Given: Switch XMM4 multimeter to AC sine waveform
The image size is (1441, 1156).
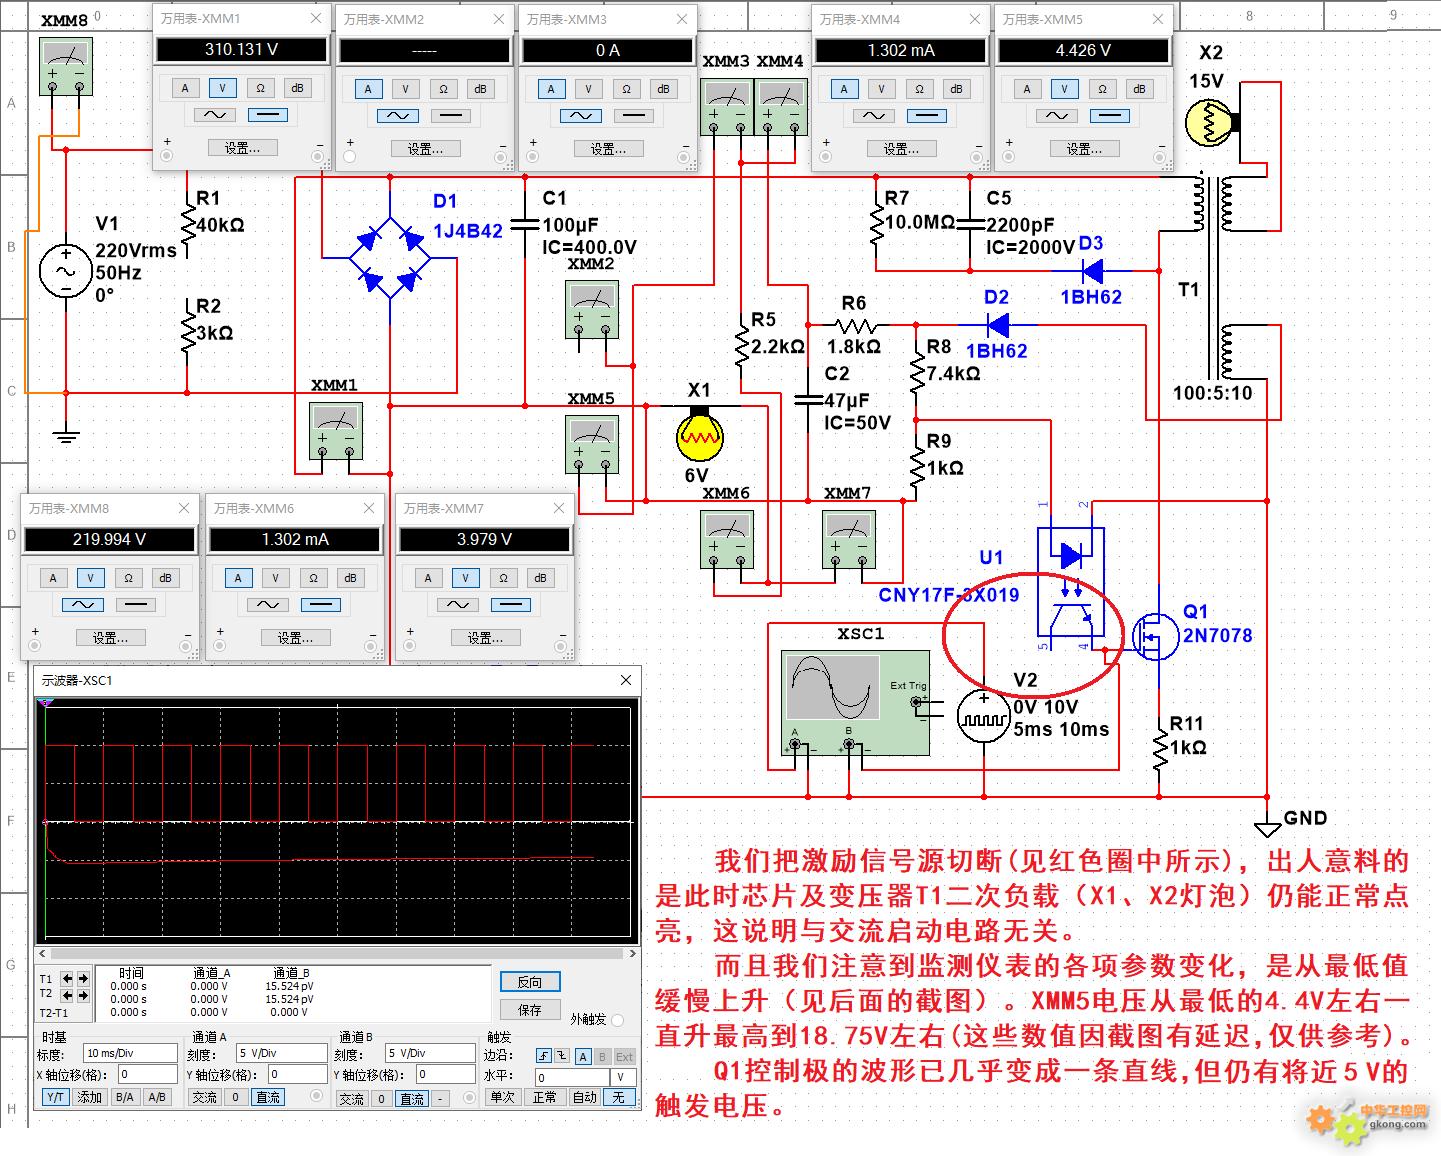Looking at the screenshot, I should [873, 116].
